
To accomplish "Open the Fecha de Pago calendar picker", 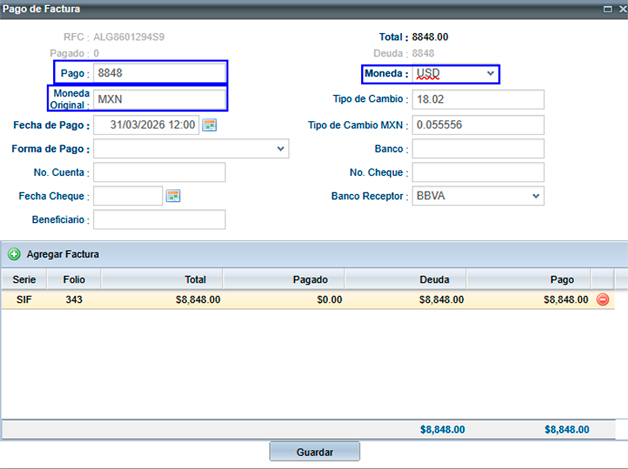I will coord(210,125).
